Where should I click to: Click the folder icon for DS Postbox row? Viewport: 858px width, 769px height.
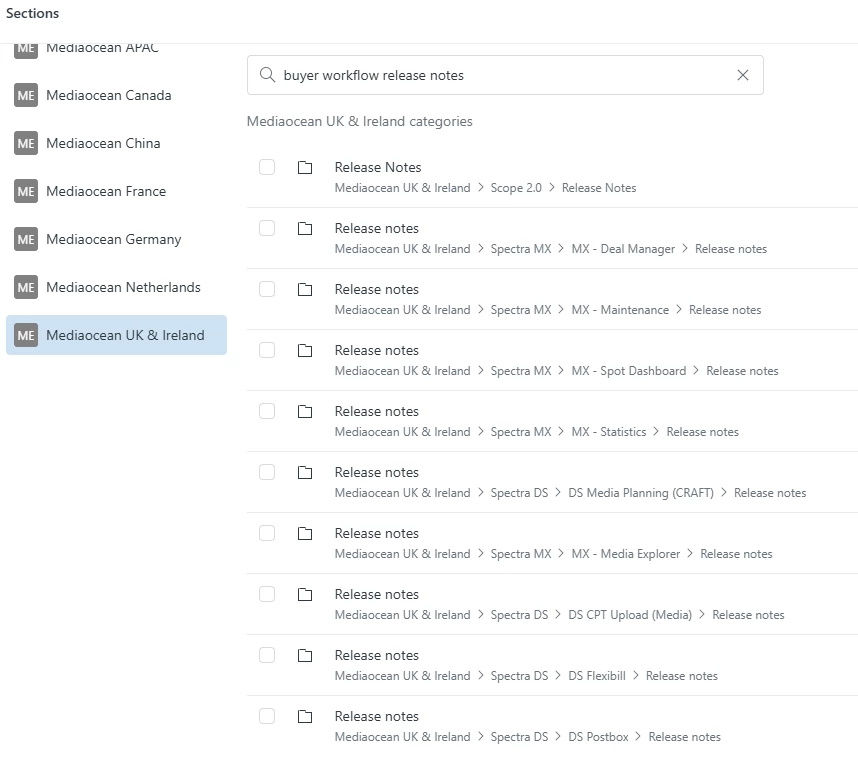(x=305, y=716)
